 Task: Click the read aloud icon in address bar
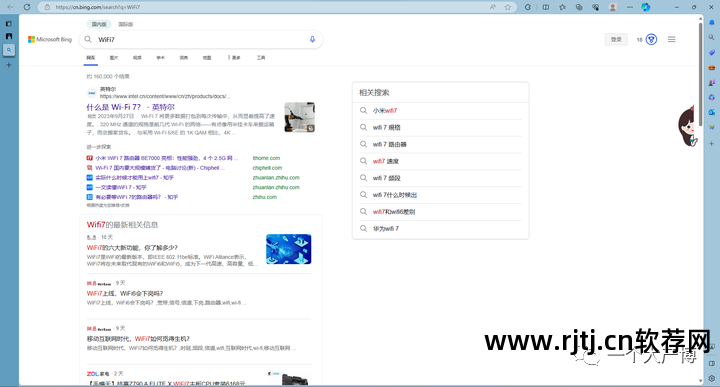tap(493, 7)
